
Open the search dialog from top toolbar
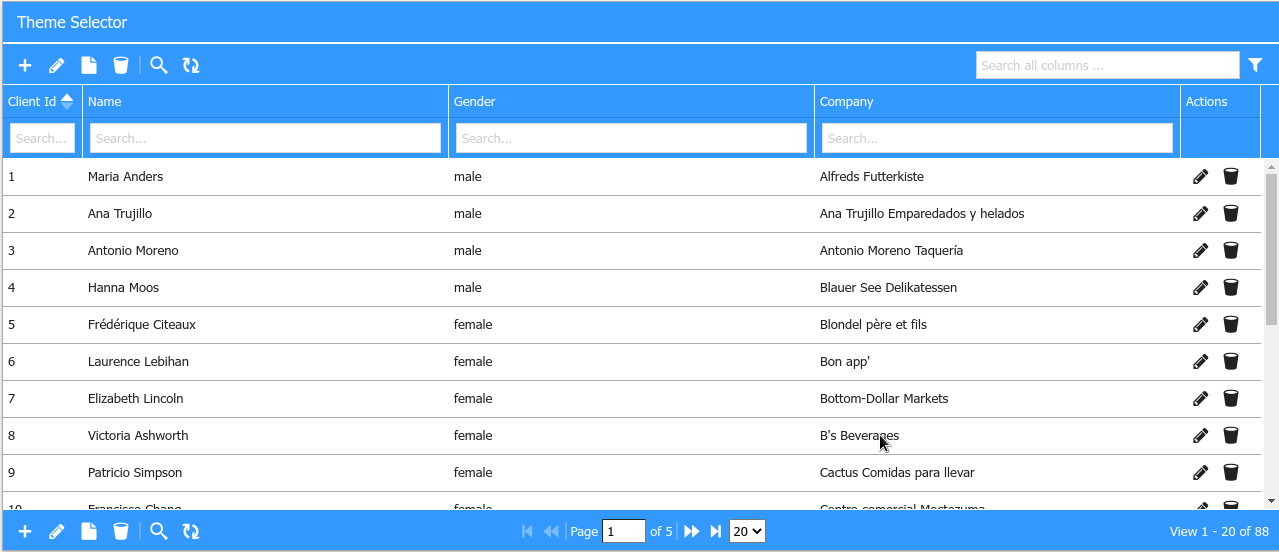pos(159,66)
